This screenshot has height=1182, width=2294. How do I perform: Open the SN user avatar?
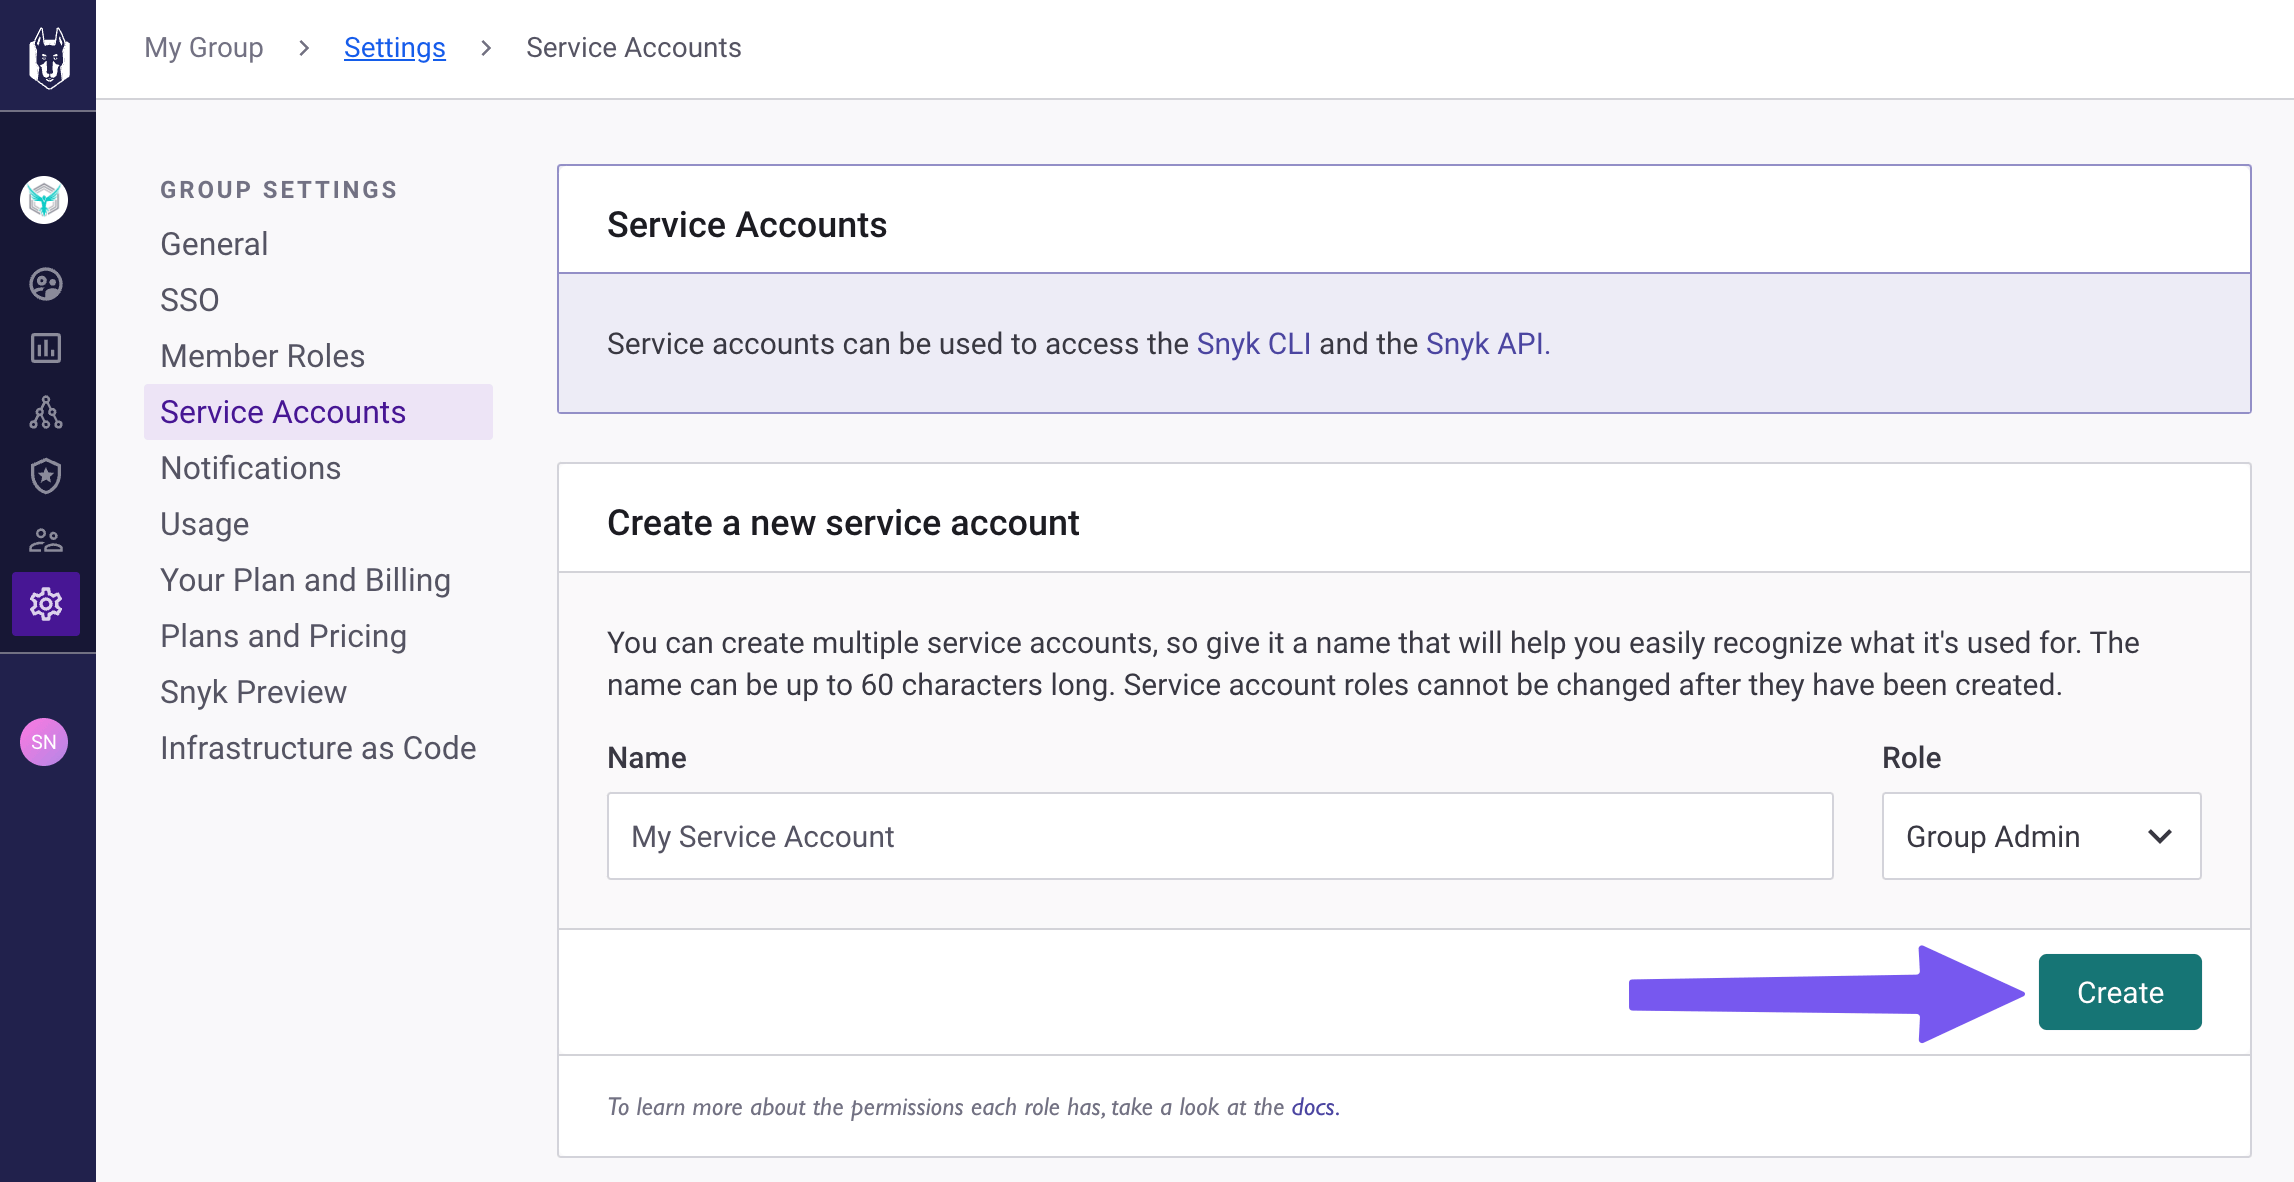(x=44, y=742)
